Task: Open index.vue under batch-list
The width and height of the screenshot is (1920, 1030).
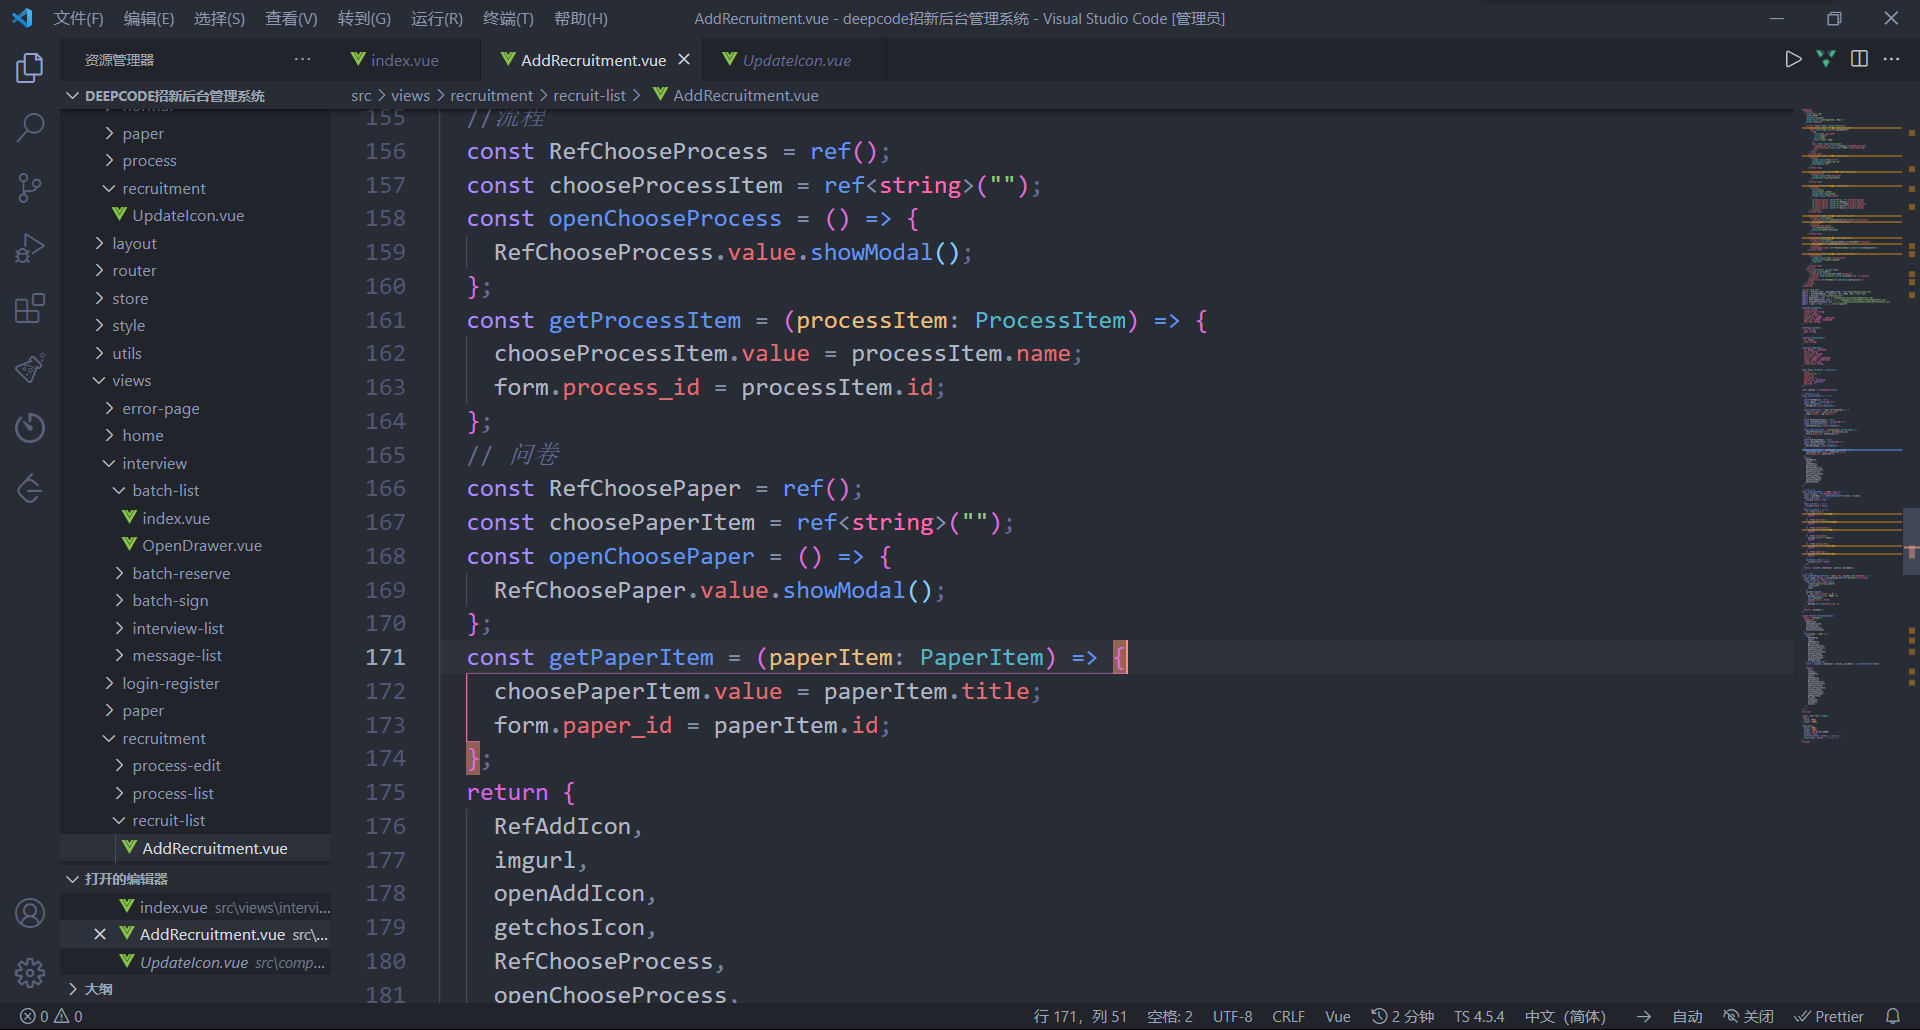Action: (x=176, y=518)
